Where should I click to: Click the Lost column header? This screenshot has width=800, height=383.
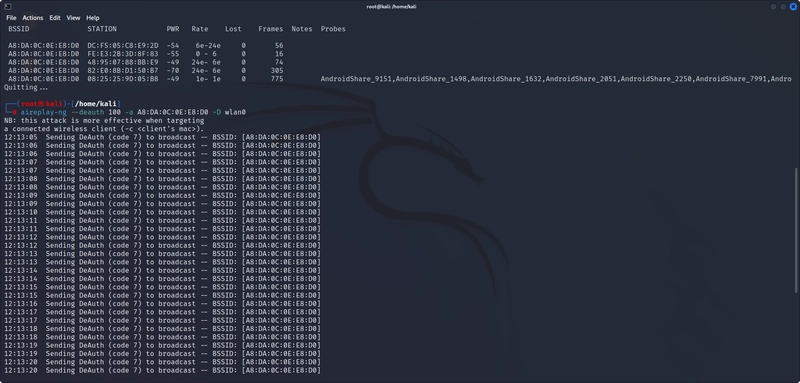coord(233,29)
